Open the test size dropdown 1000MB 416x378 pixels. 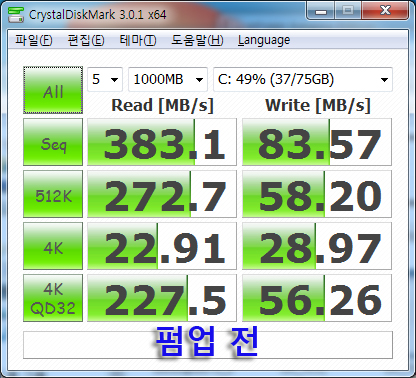click(168, 79)
